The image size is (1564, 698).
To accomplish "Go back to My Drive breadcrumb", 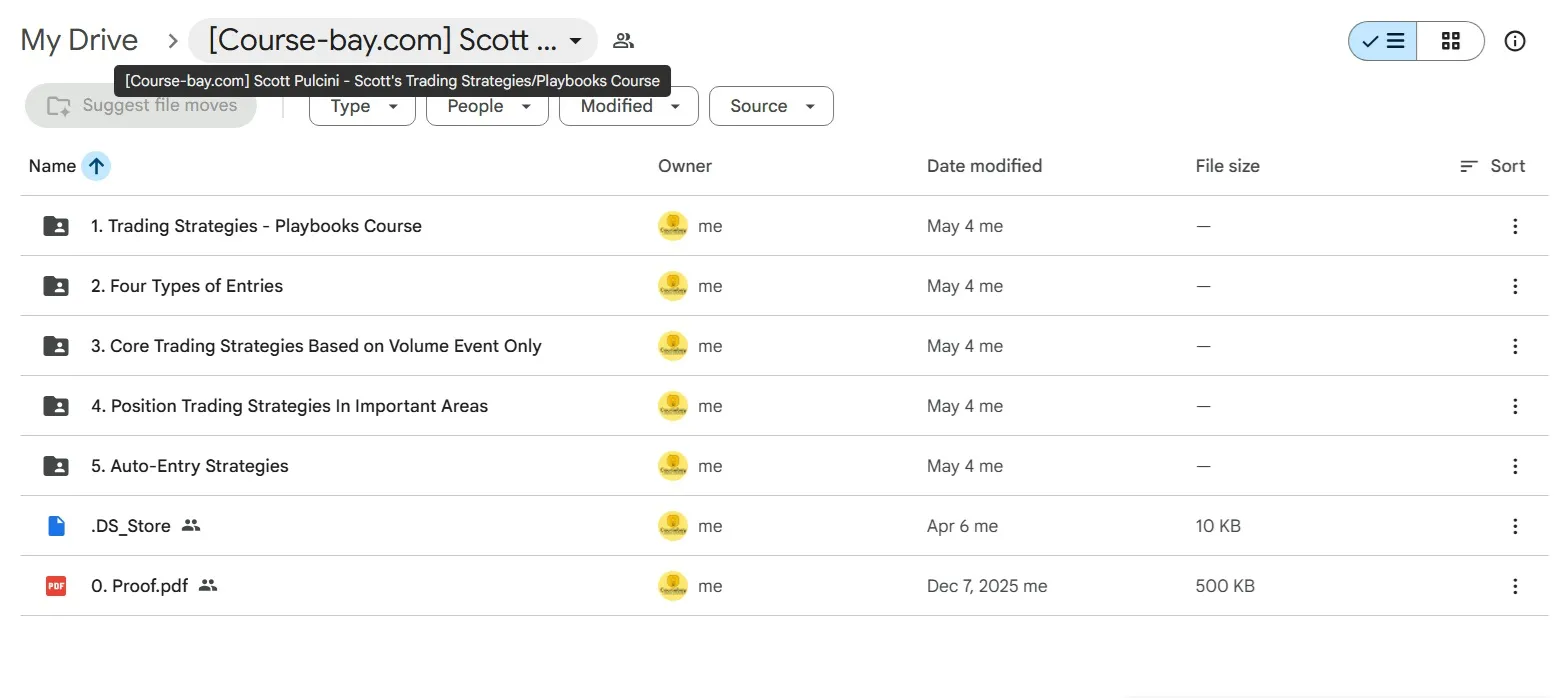I will pyautogui.click(x=79, y=41).
